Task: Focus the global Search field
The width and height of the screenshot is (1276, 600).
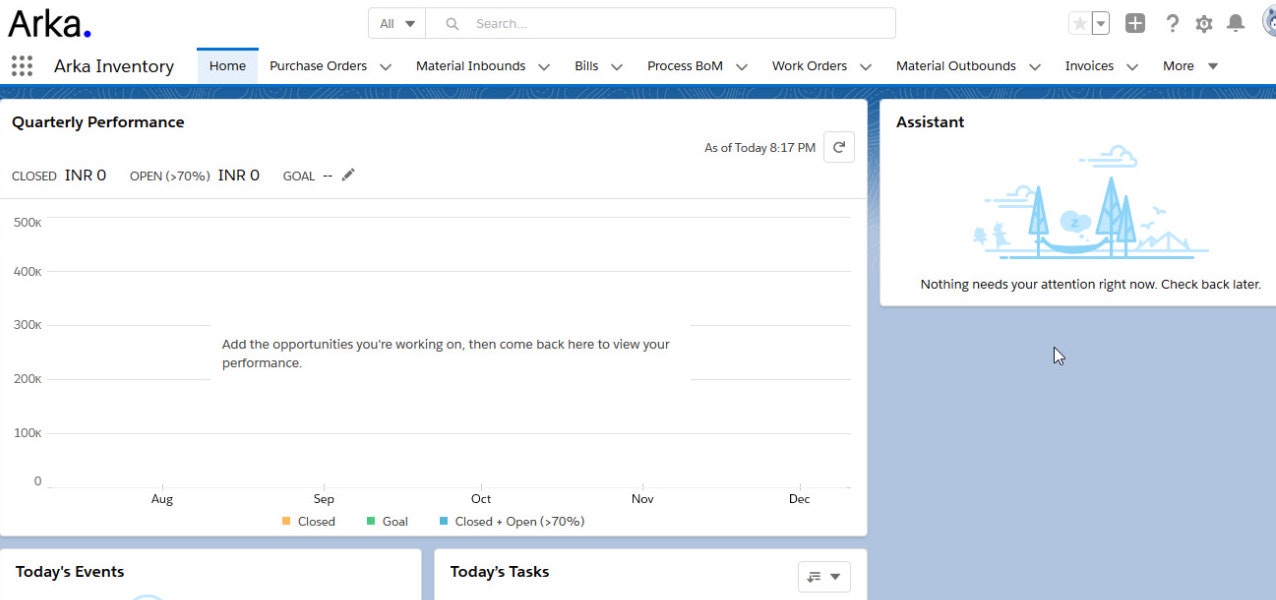Action: point(660,23)
